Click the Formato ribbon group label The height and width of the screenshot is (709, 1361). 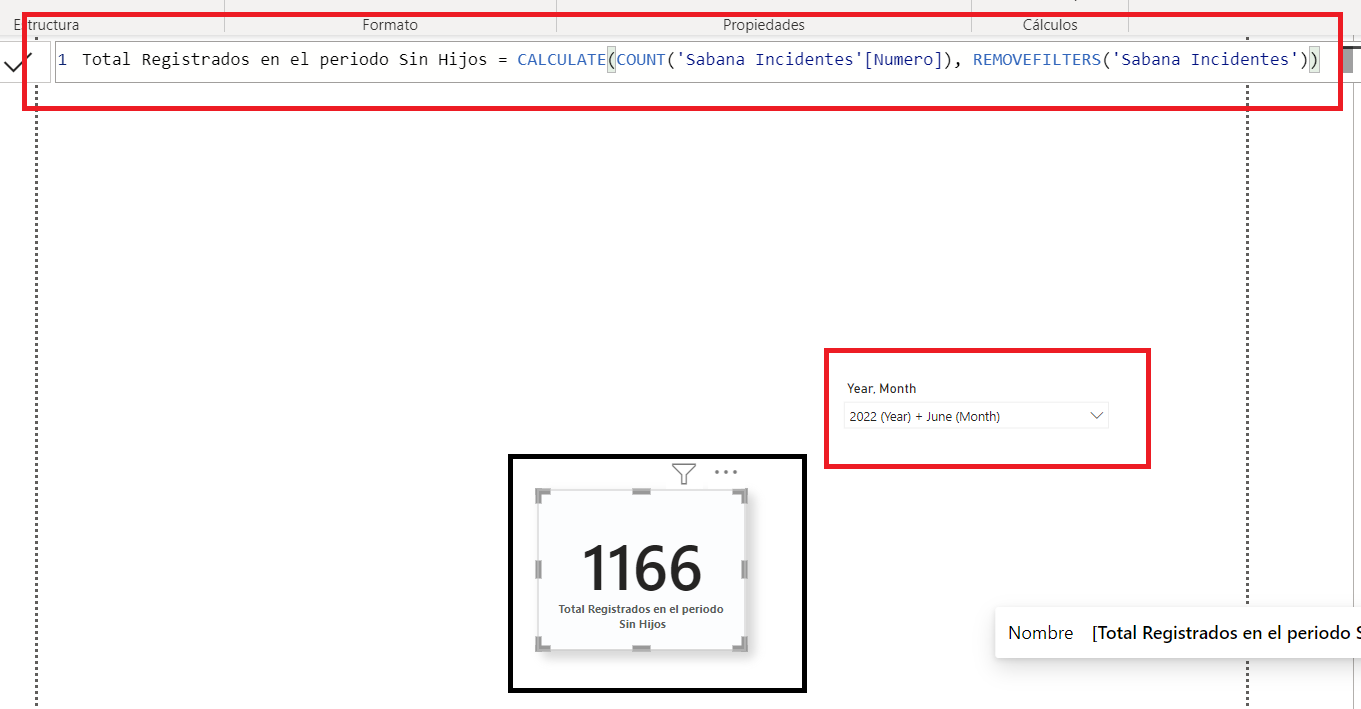pos(390,25)
